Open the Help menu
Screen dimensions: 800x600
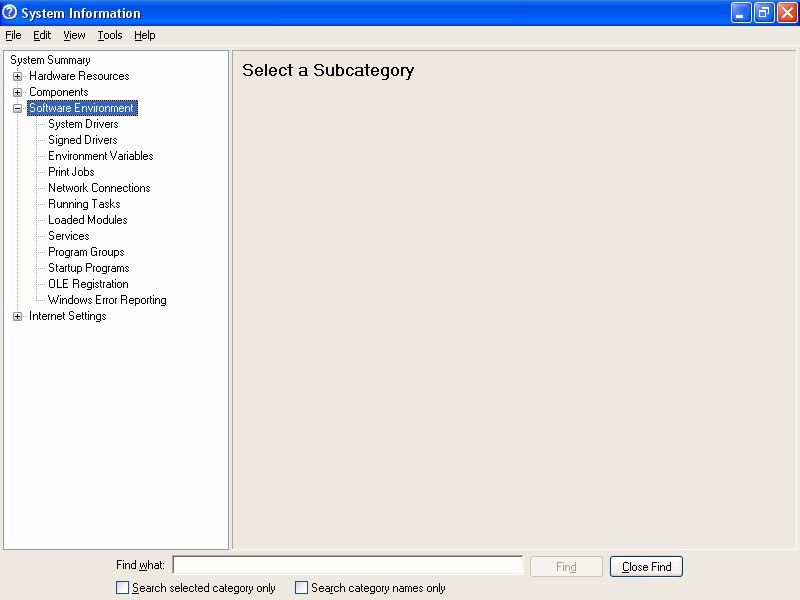[x=145, y=35]
